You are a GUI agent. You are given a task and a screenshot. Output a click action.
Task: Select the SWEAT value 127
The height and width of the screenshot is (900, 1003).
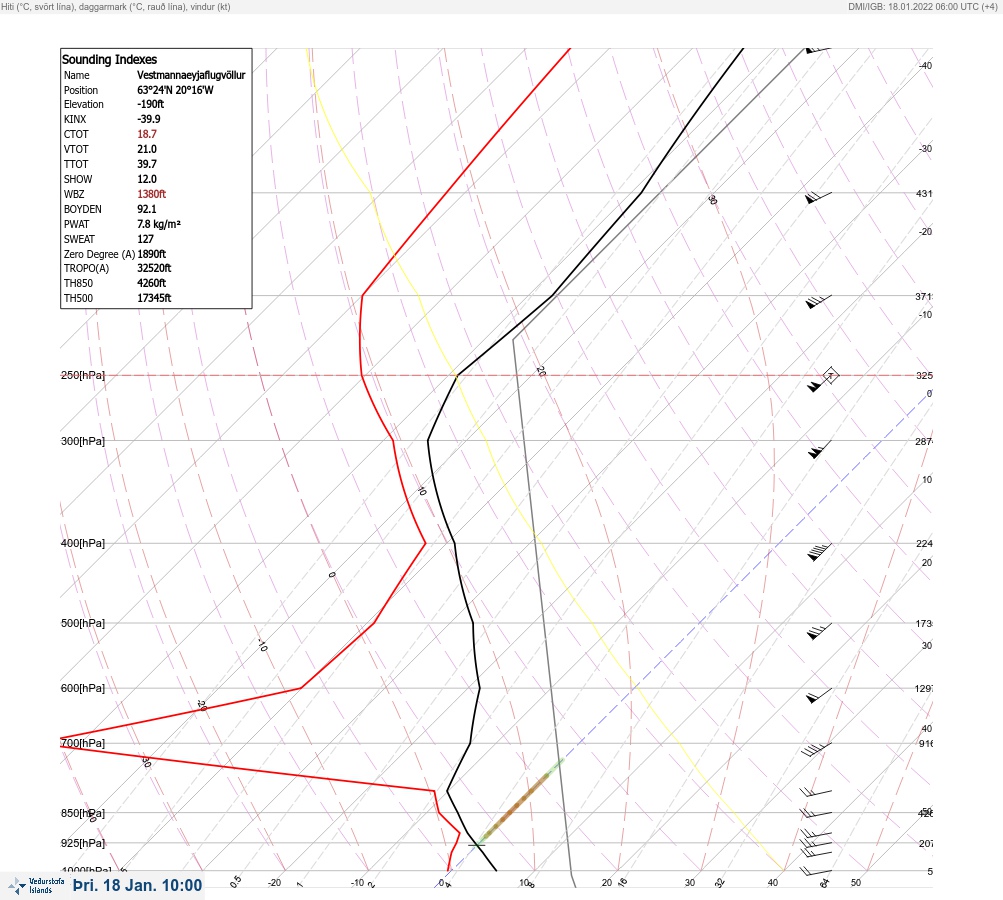click(x=145, y=239)
